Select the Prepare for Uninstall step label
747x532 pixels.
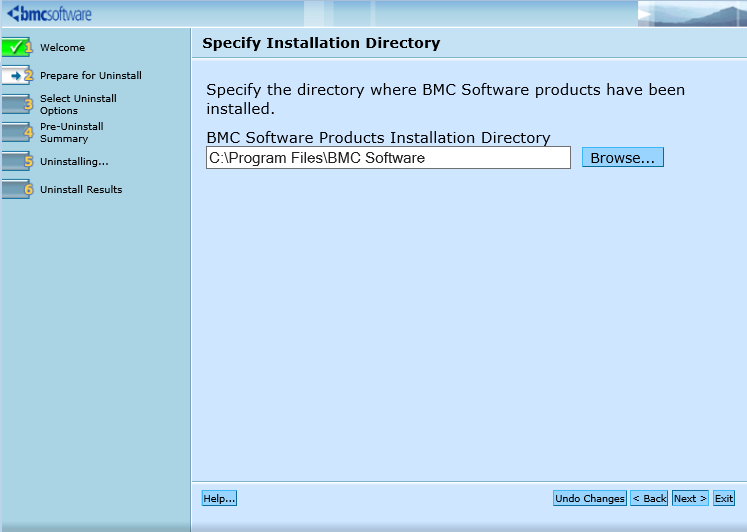[91, 76]
